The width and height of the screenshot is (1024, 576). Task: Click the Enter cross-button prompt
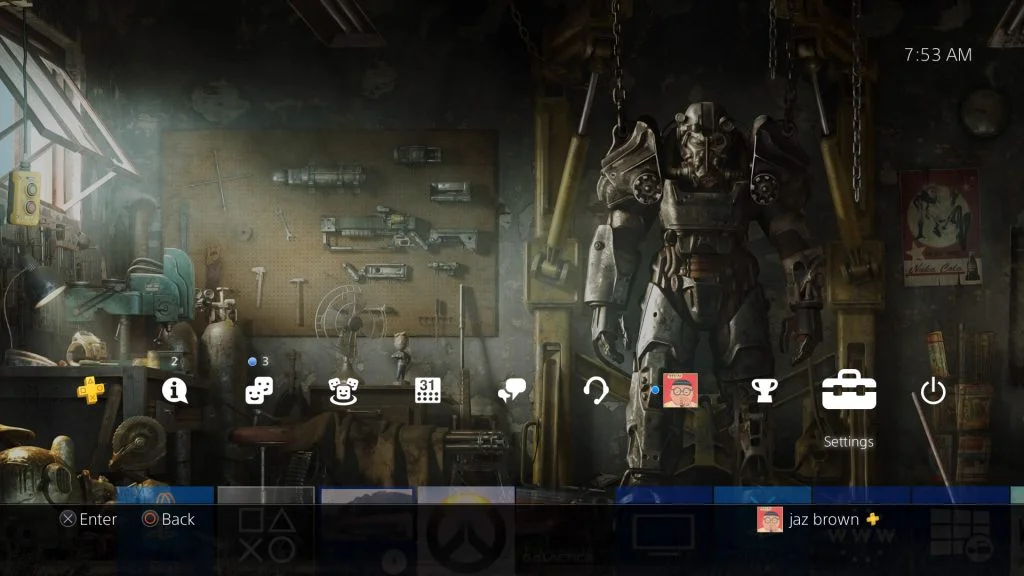88,519
